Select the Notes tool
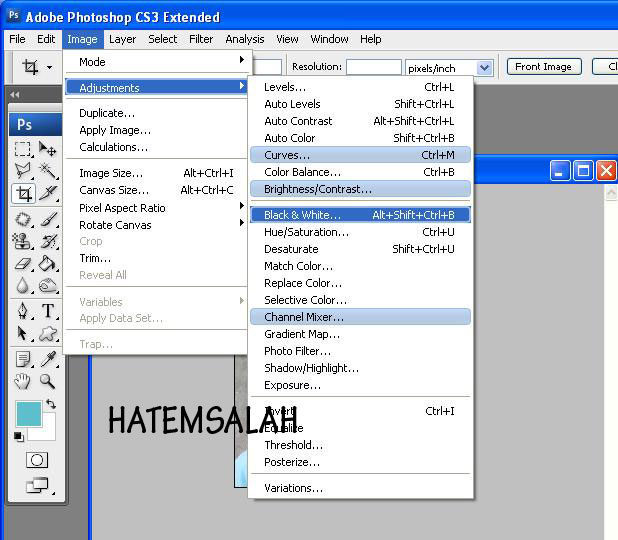Image resolution: width=618 pixels, height=540 pixels. pos(22,359)
